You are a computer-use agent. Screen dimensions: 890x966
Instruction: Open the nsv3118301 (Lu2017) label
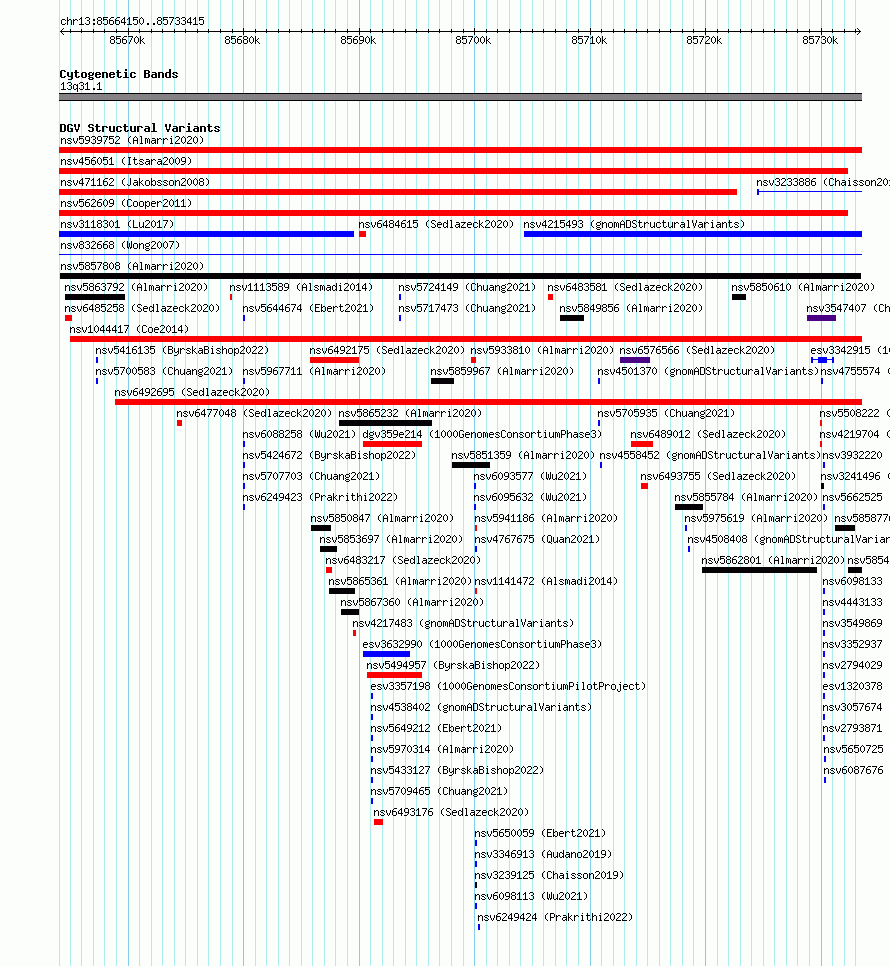pyautogui.click(x=117, y=224)
